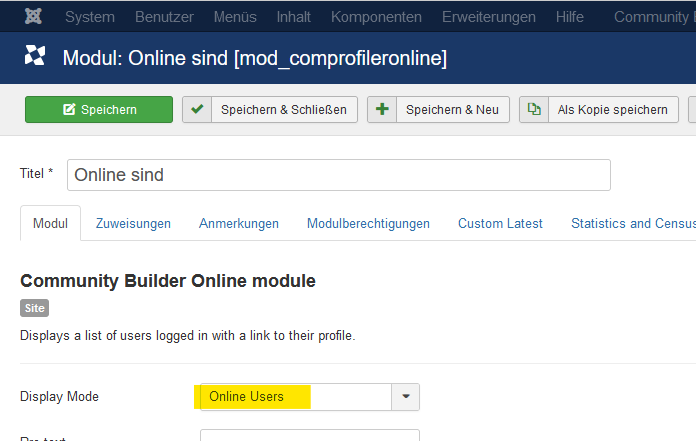696x441 pixels.
Task: Open the Inhalt menu
Action: pyautogui.click(x=293, y=17)
